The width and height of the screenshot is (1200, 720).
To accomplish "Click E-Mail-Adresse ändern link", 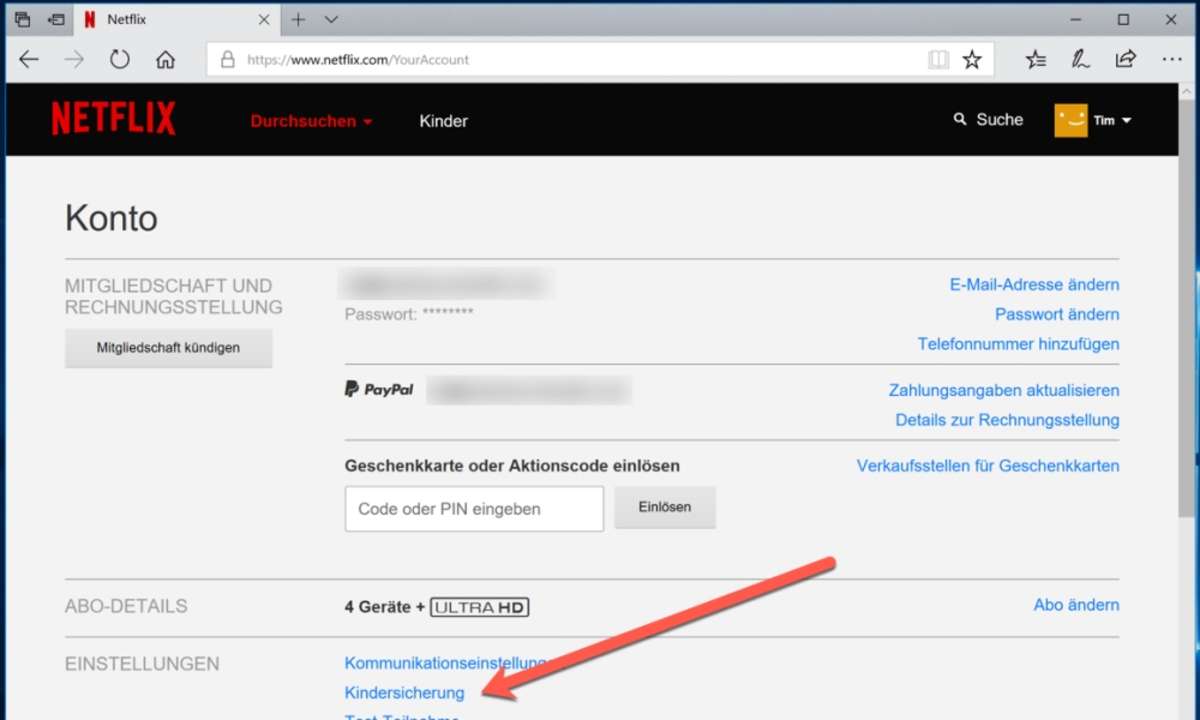I will point(1034,285).
